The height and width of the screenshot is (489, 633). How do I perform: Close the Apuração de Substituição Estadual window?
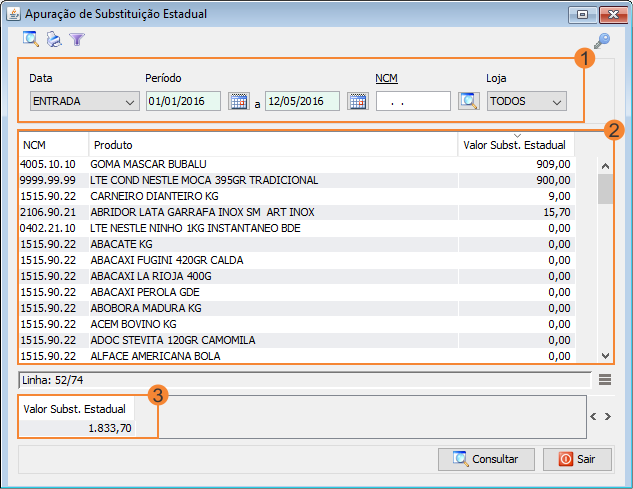click(613, 15)
